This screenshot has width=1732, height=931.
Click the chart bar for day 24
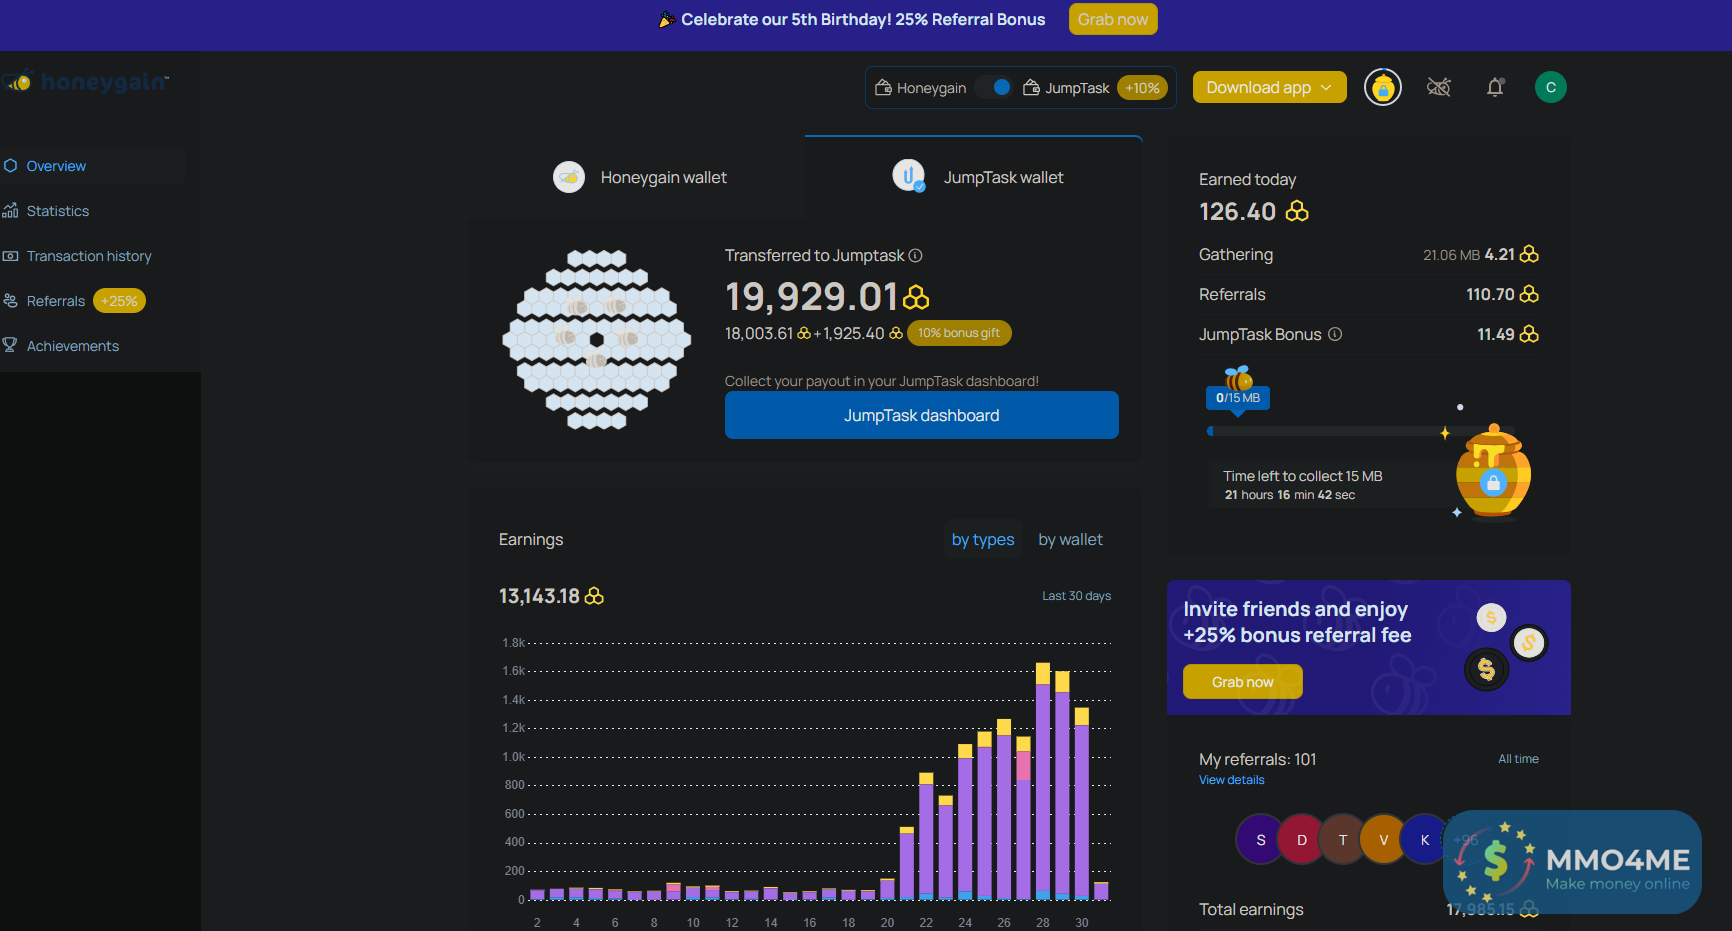(x=965, y=822)
